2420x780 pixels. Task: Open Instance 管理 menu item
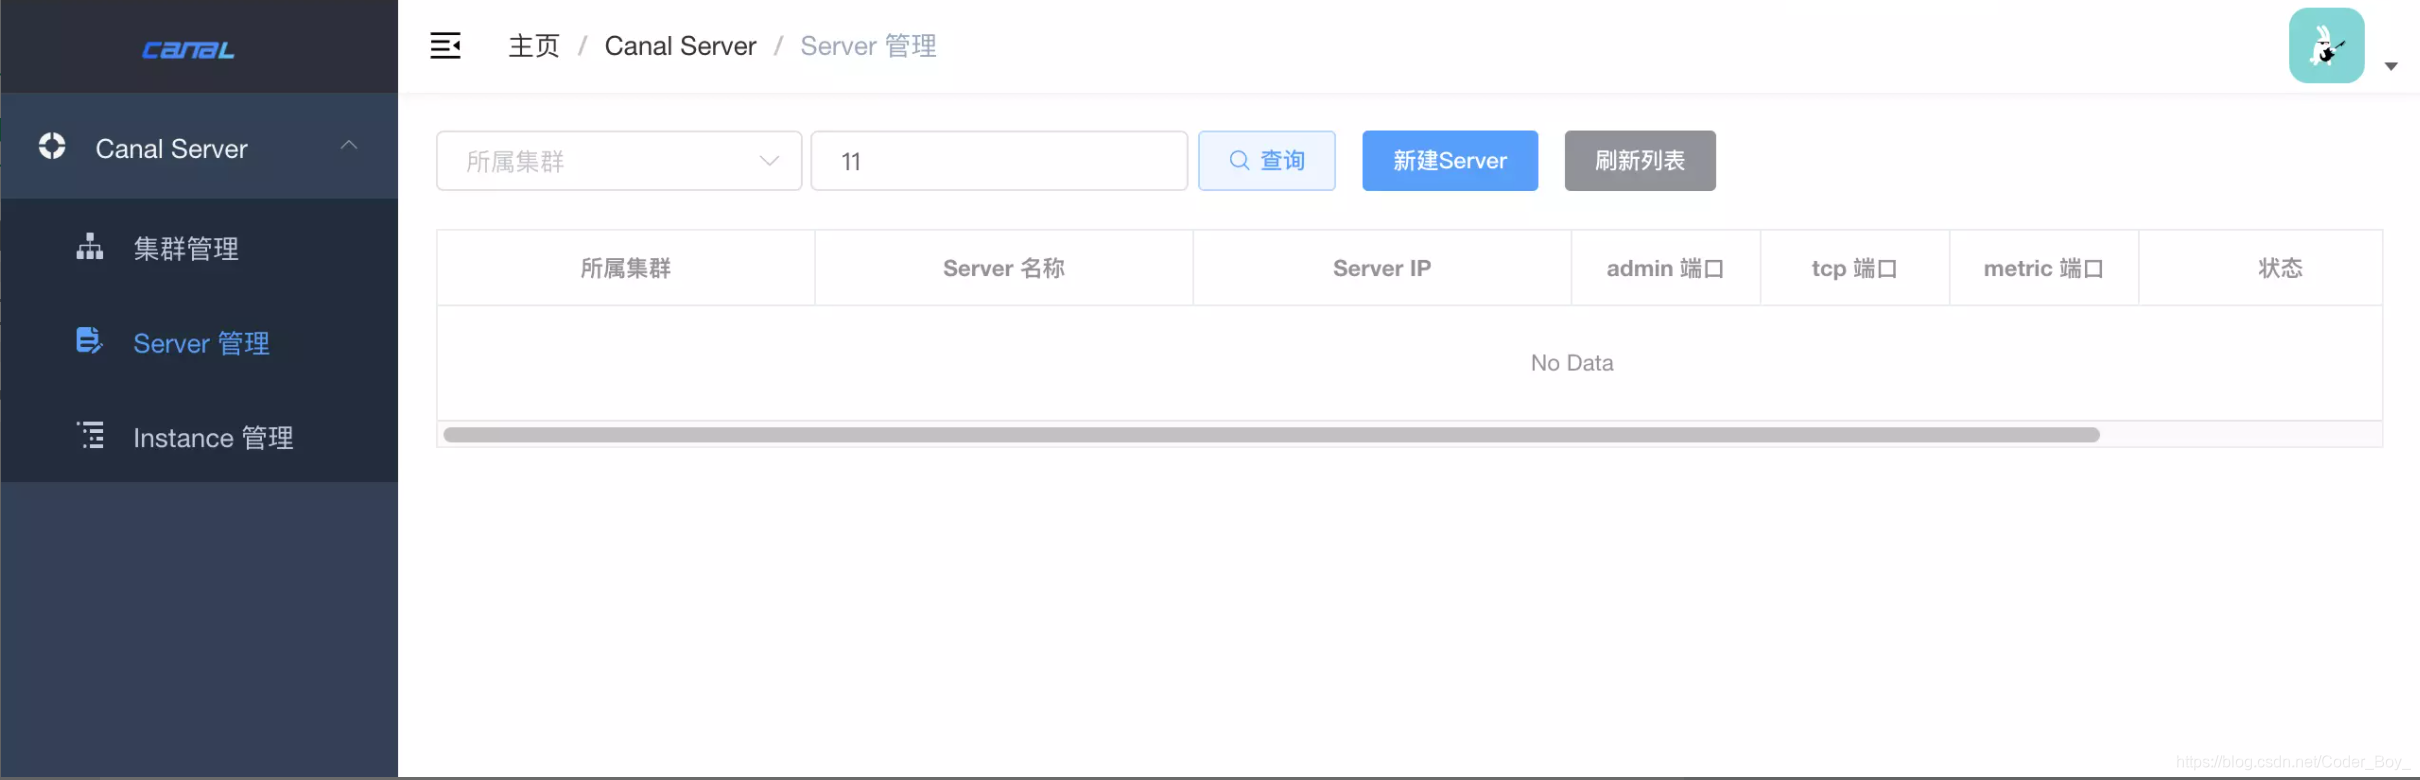[199, 437]
